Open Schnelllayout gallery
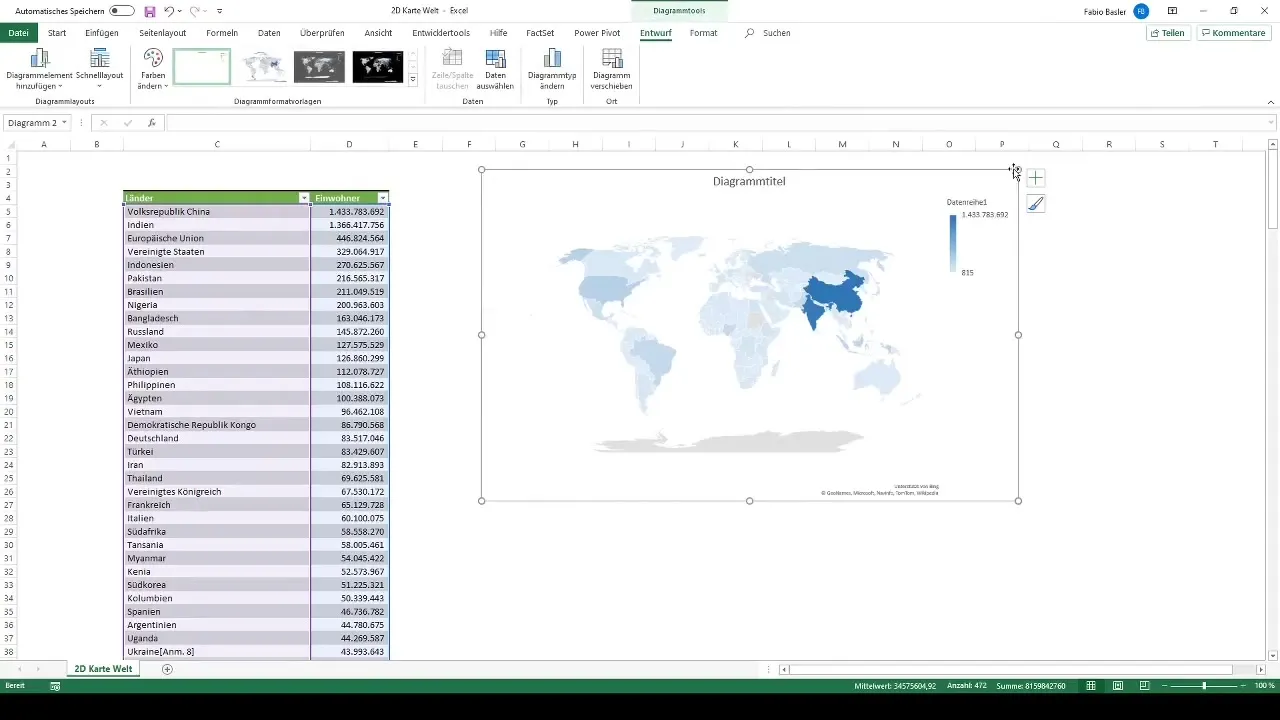This screenshot has width=1280, height=720. (x=99, y=69)
